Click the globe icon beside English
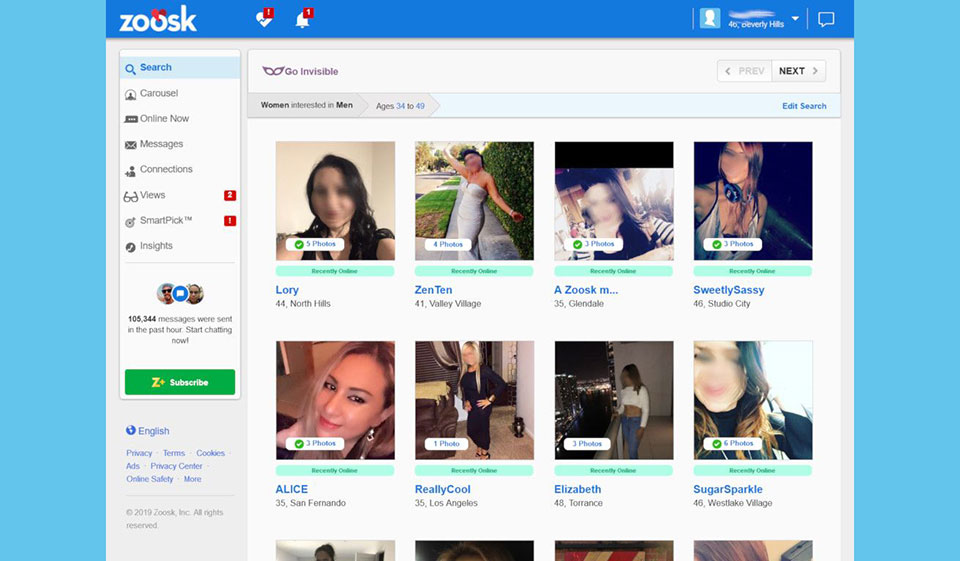The width and height of the screenshot is (960, 561). (131, 431)
